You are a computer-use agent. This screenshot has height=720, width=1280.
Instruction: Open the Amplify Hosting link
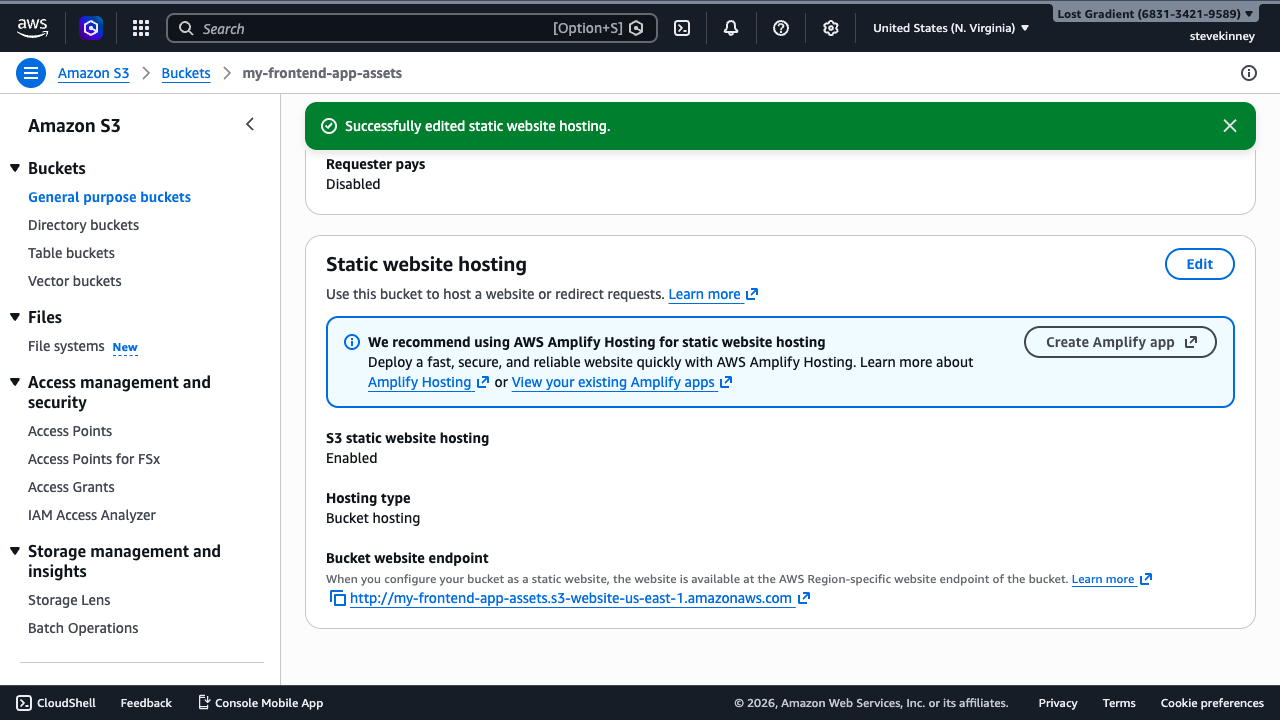coord(428,382)
